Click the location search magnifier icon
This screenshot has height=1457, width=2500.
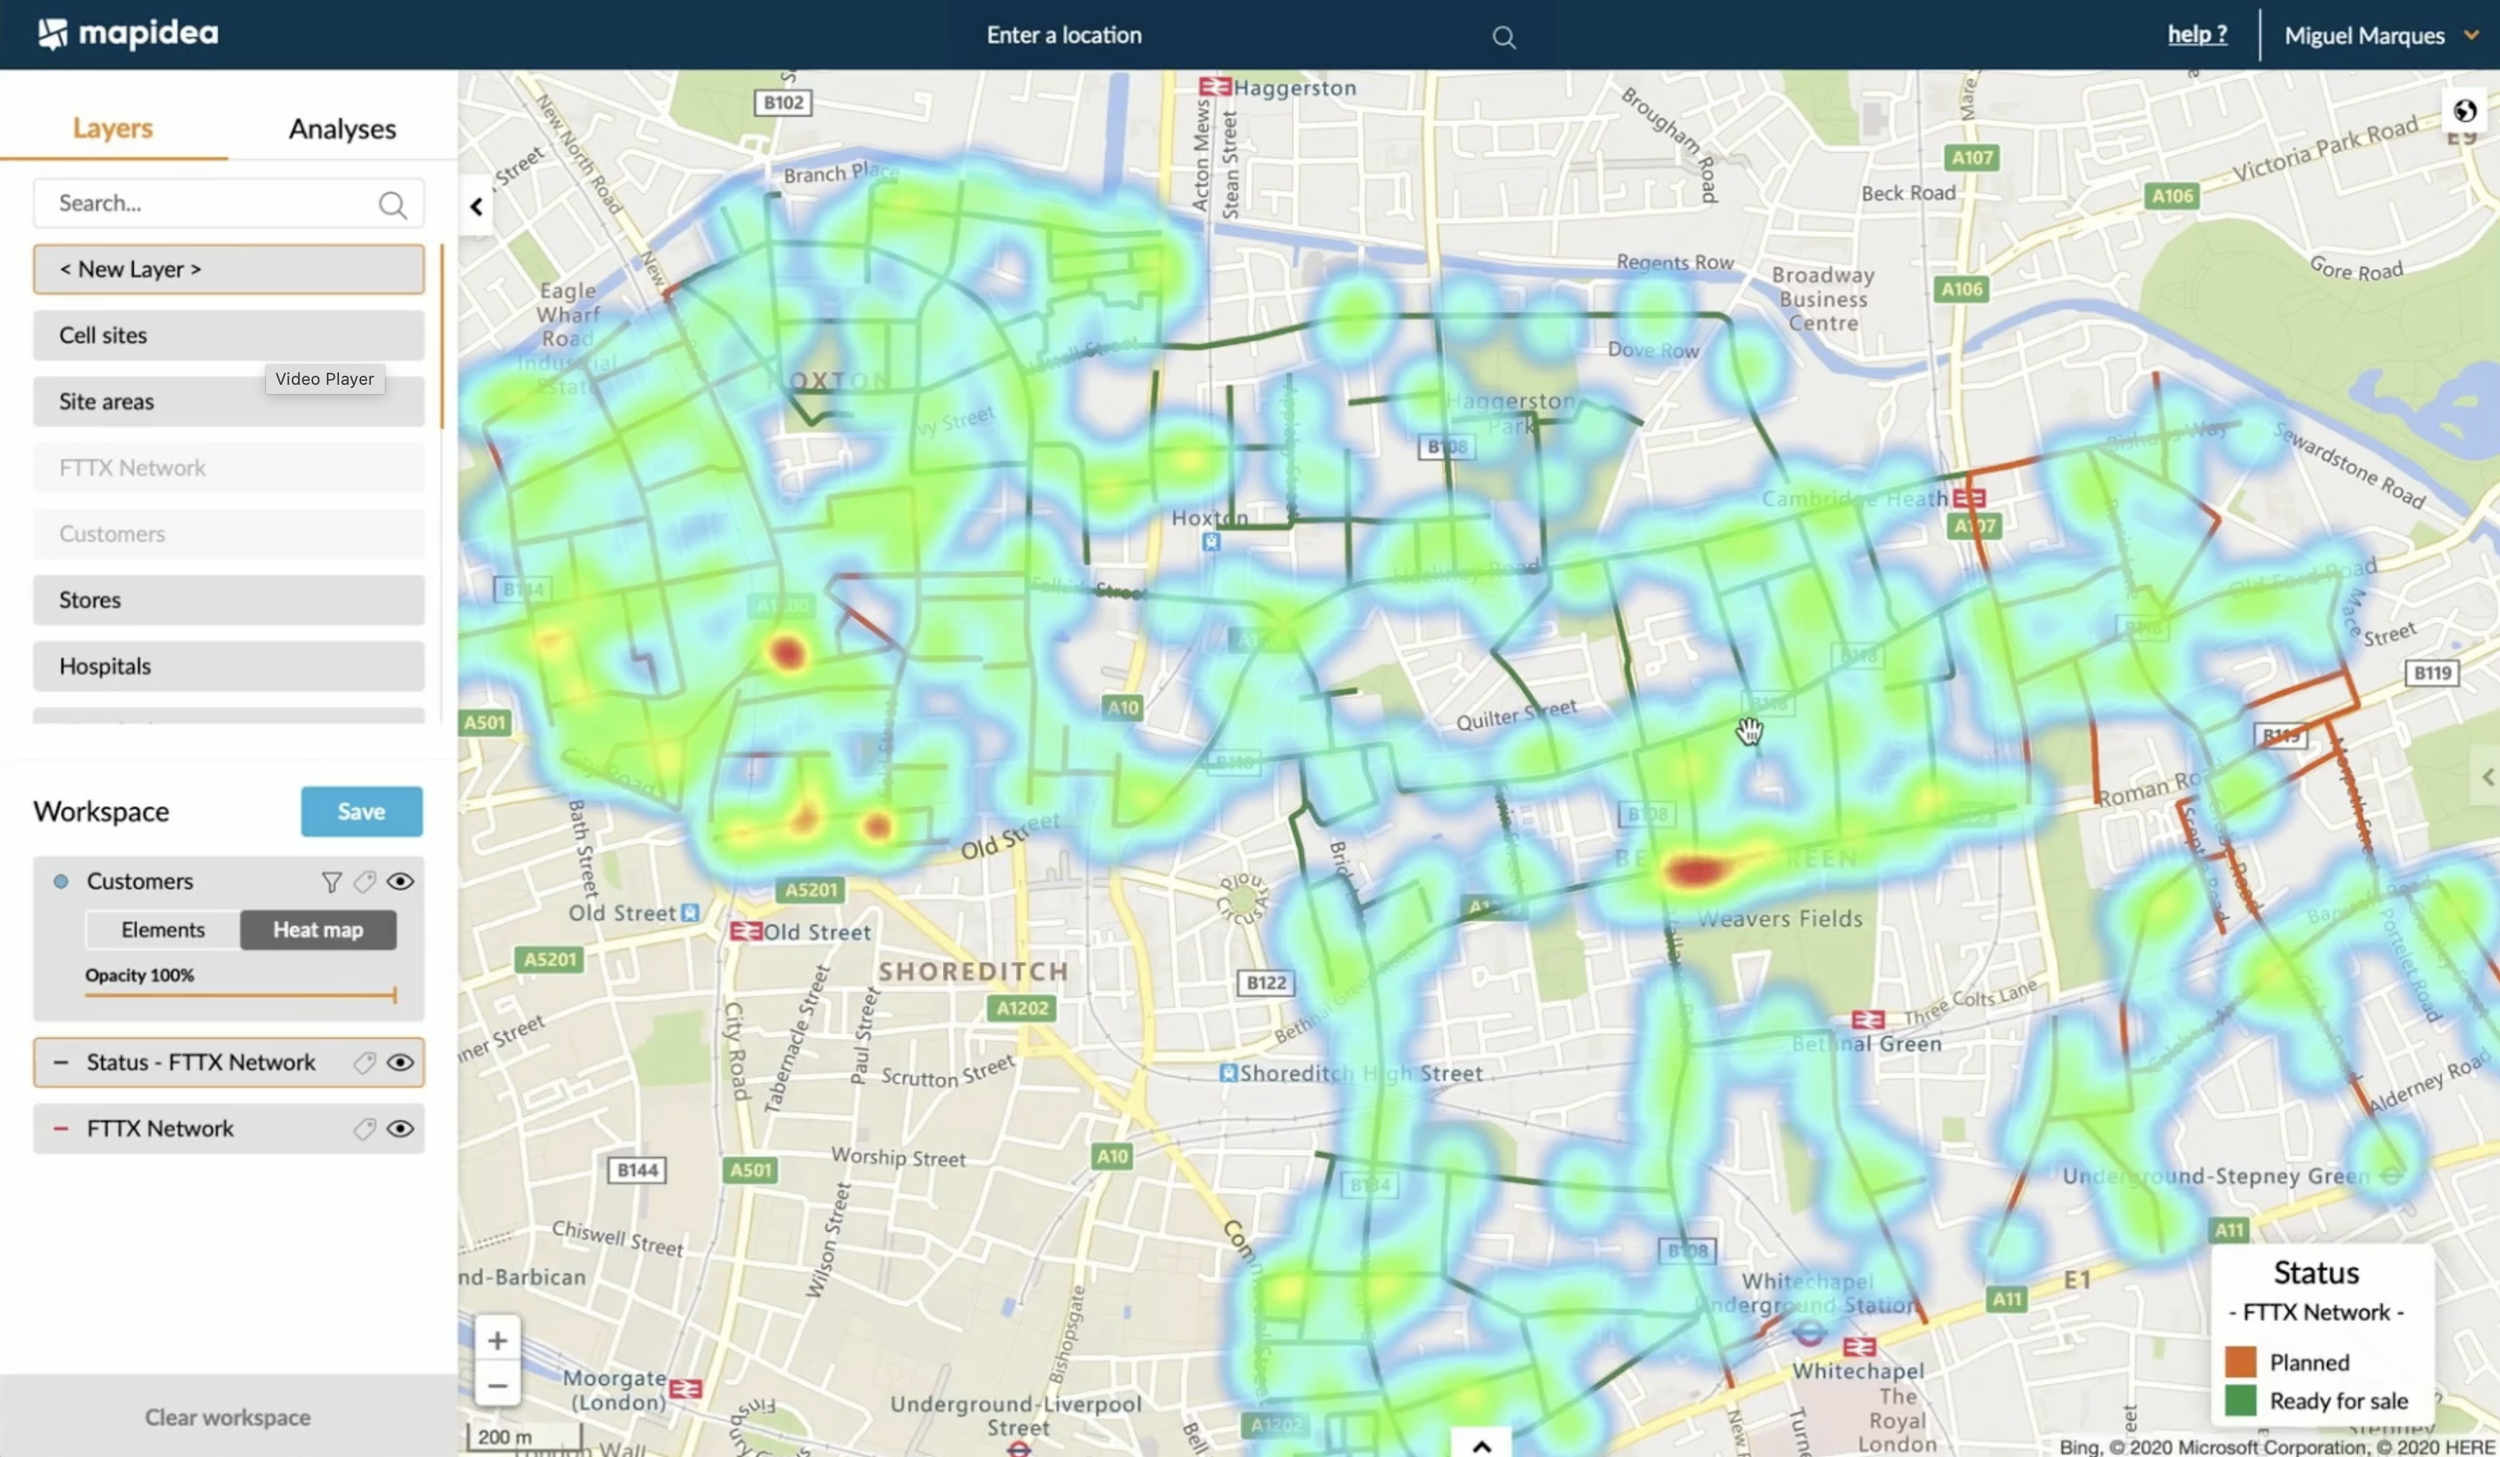click(1503, 38)
